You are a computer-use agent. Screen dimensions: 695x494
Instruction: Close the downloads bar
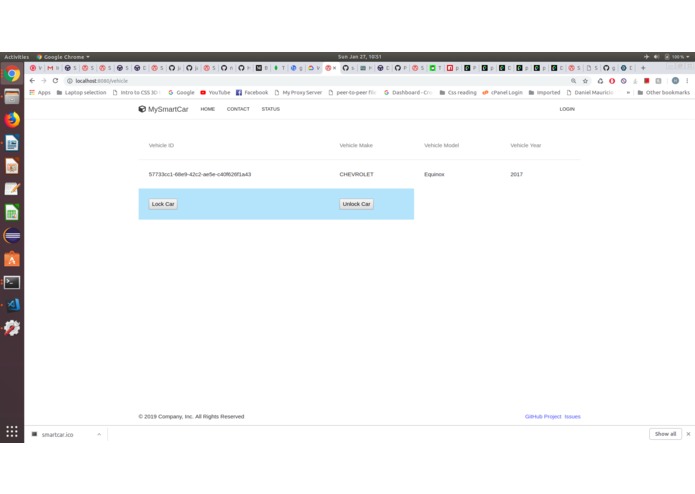click(688, 434)
